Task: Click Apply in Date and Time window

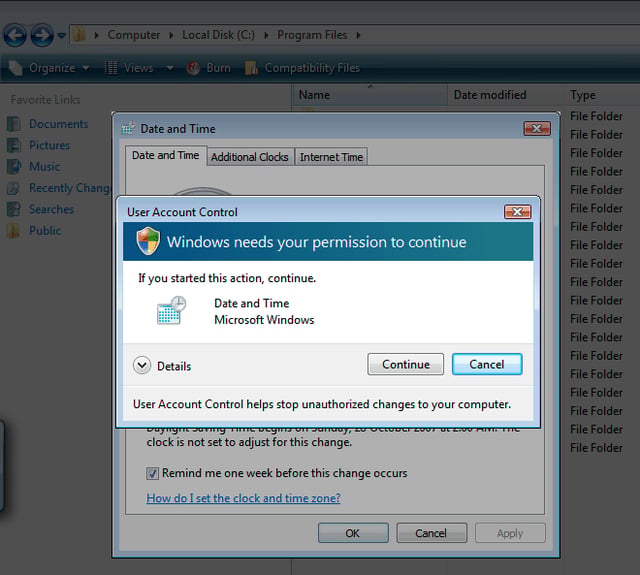Action: 510,533
